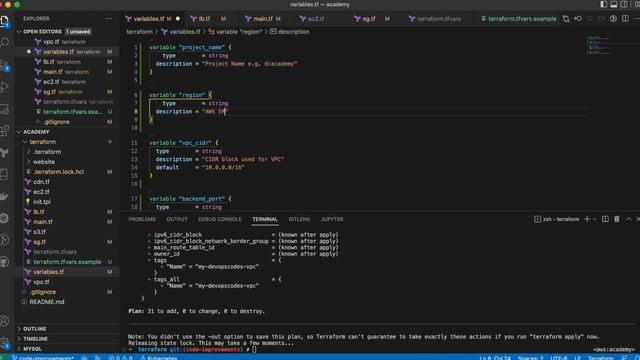Expand the website folder
Viewport: 640px width, 360px height.
[x=44, y=162]
